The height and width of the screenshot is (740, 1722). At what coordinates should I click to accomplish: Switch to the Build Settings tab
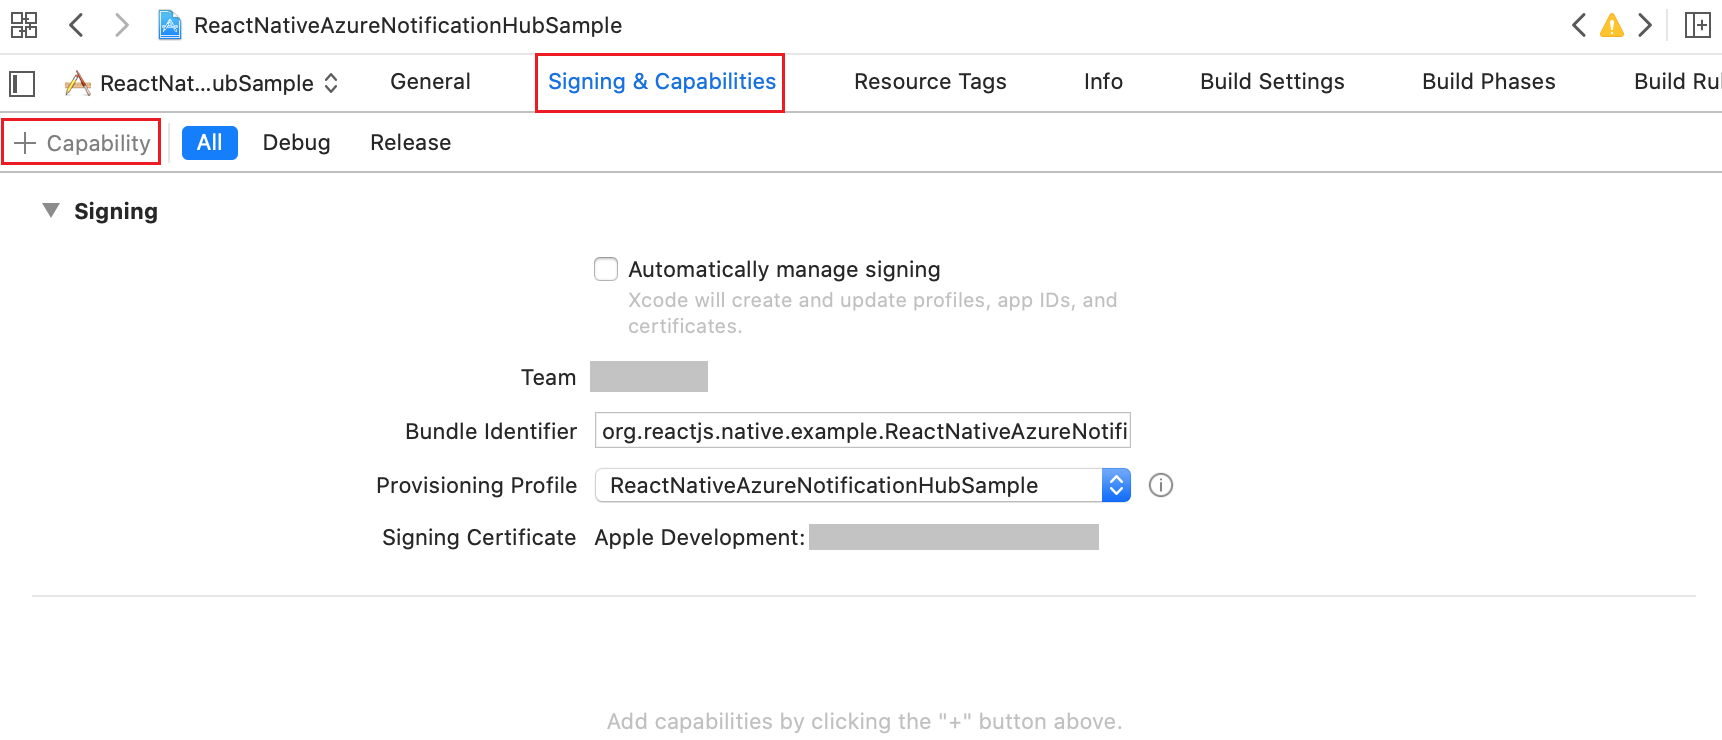1272,82
